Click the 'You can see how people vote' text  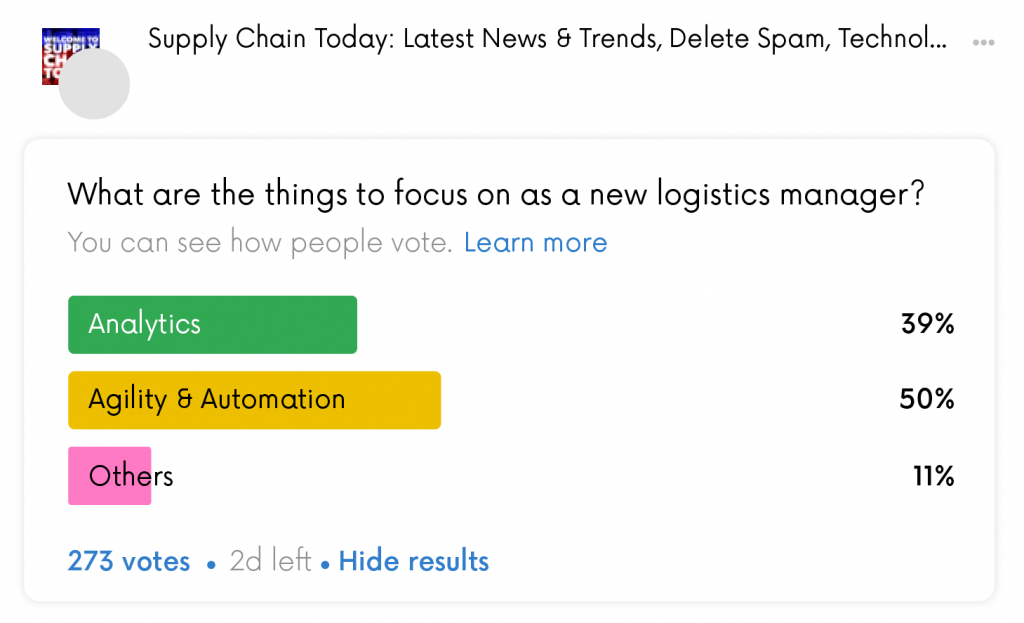[x=260, y=243]
